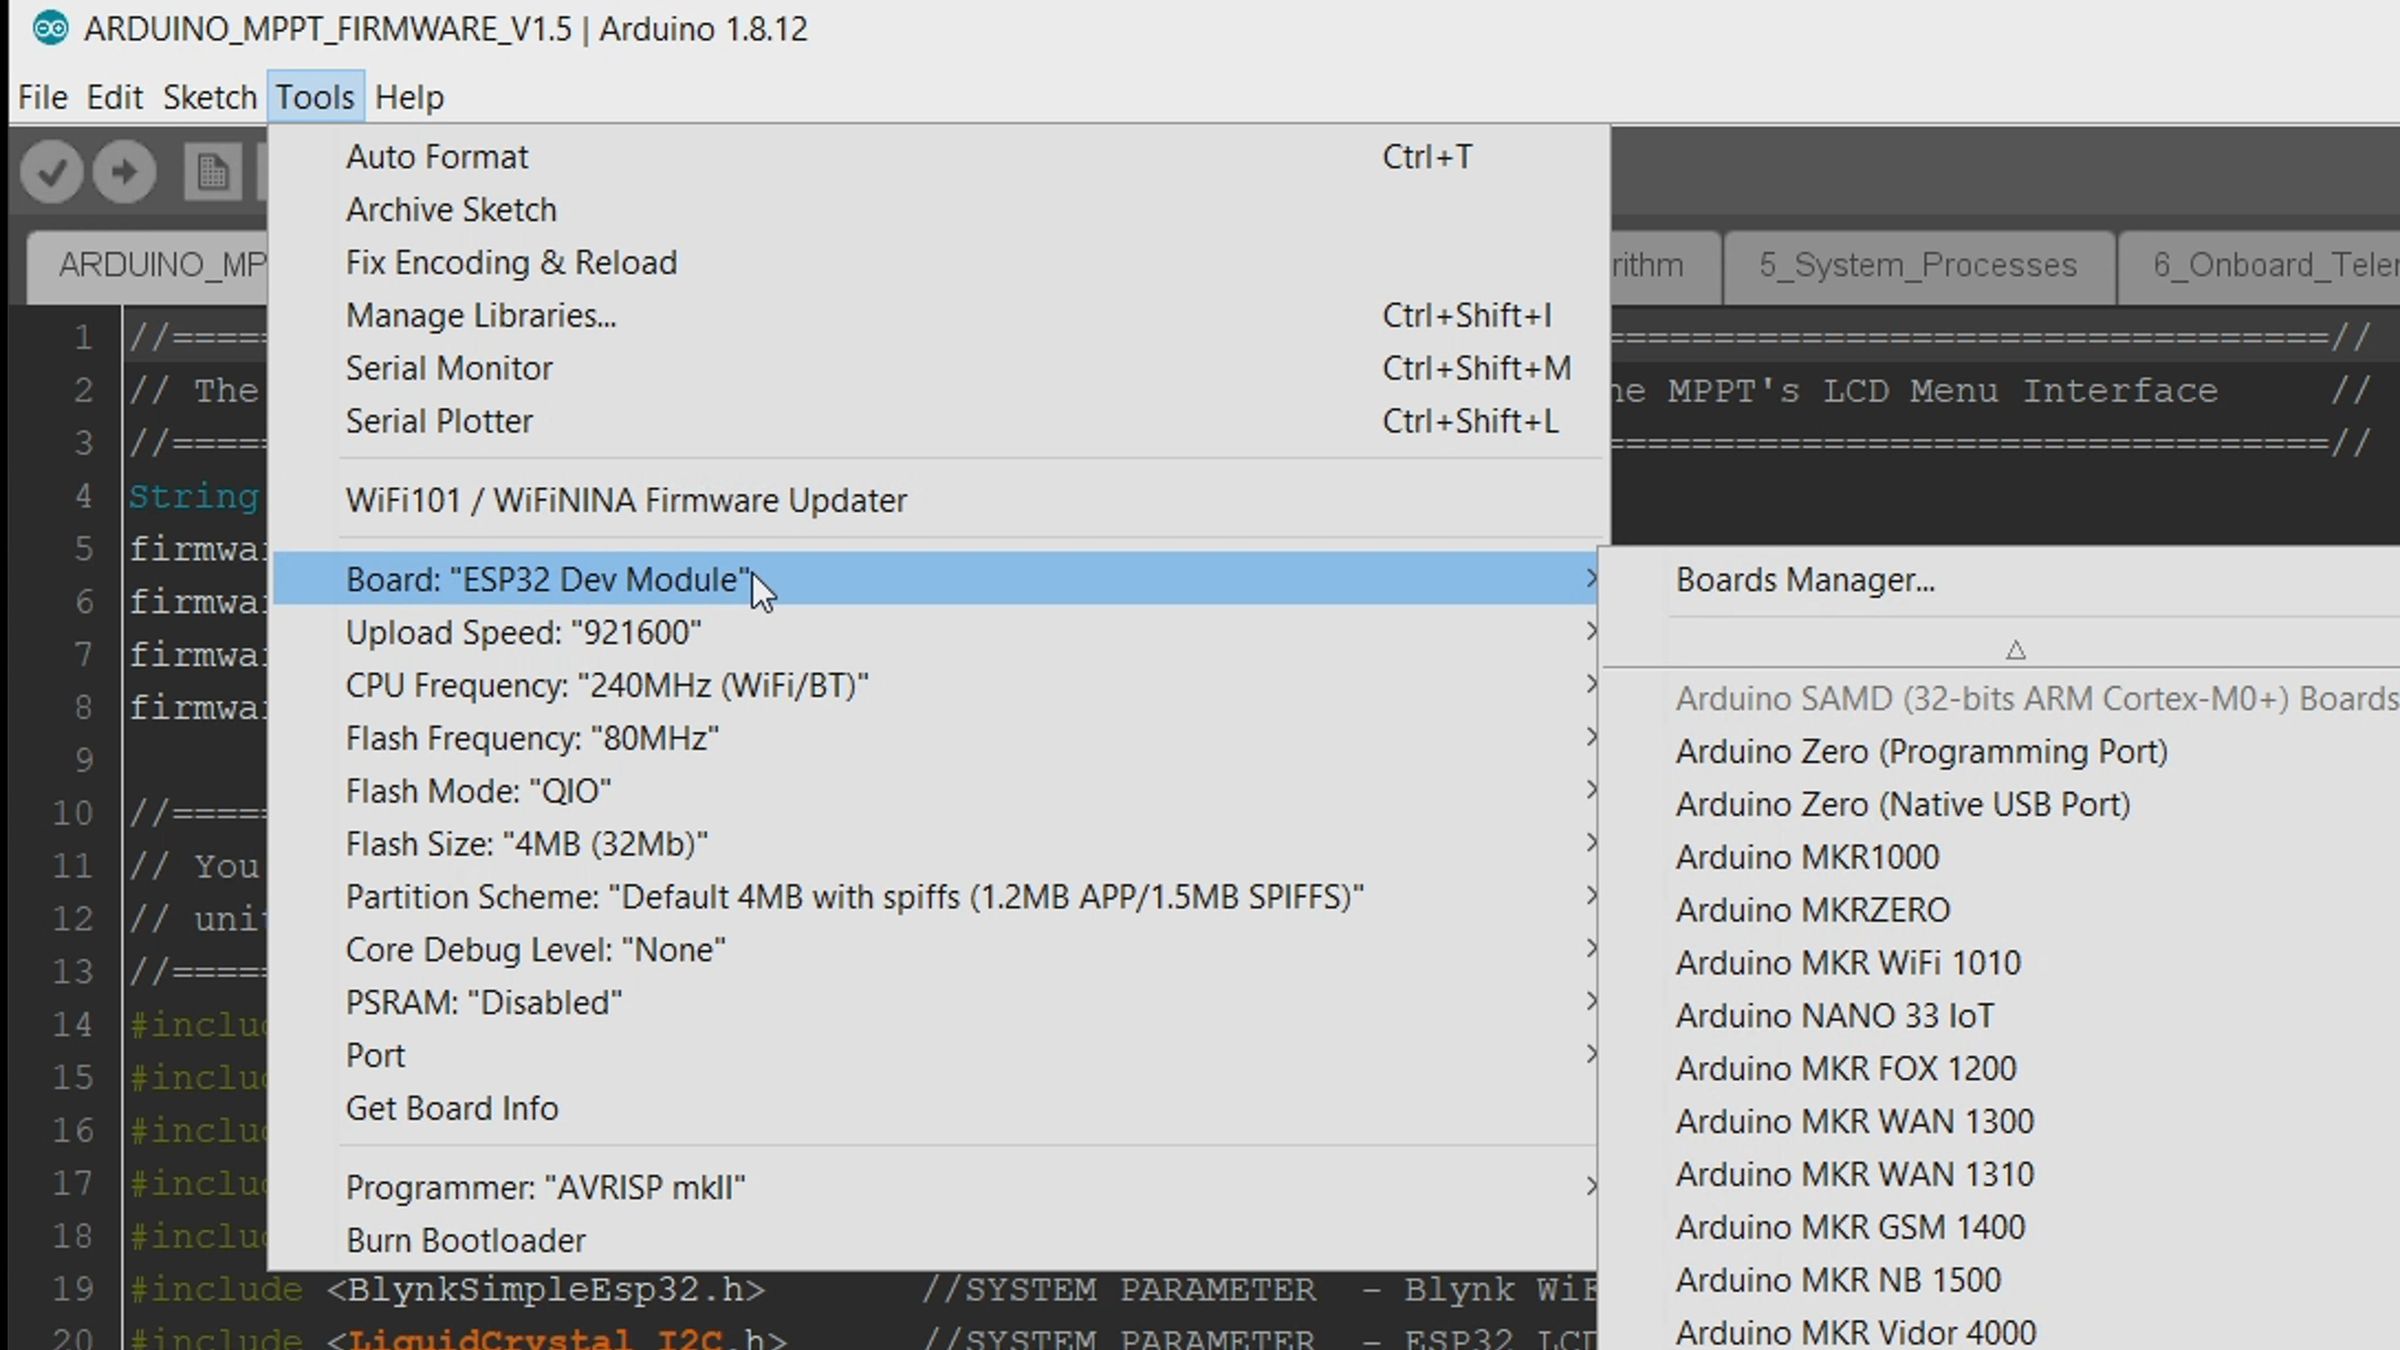Click 'MPPT's LCD Menu Interface' comment text
2400x1350 pixels.
click(x=1942, y=391)
